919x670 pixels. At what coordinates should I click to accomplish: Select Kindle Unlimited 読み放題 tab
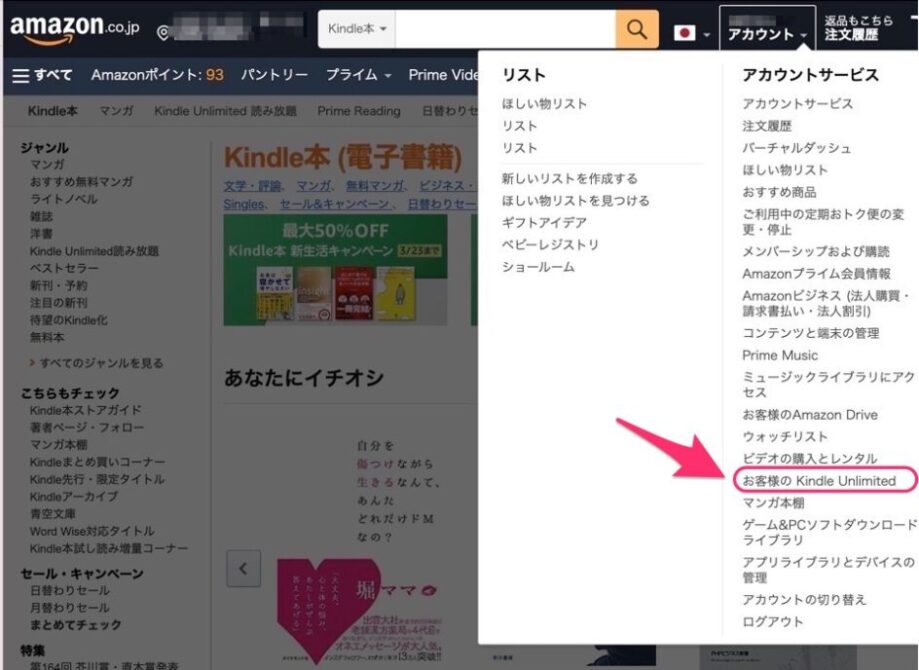225,111
